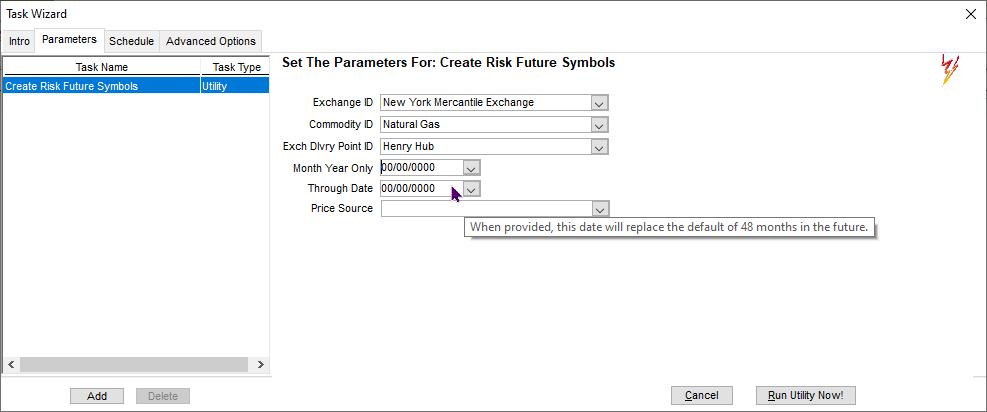Screen dimensions: 987x412
Task: Click the Cancel button
Action: pyautogui.click(x=702, y=396)
